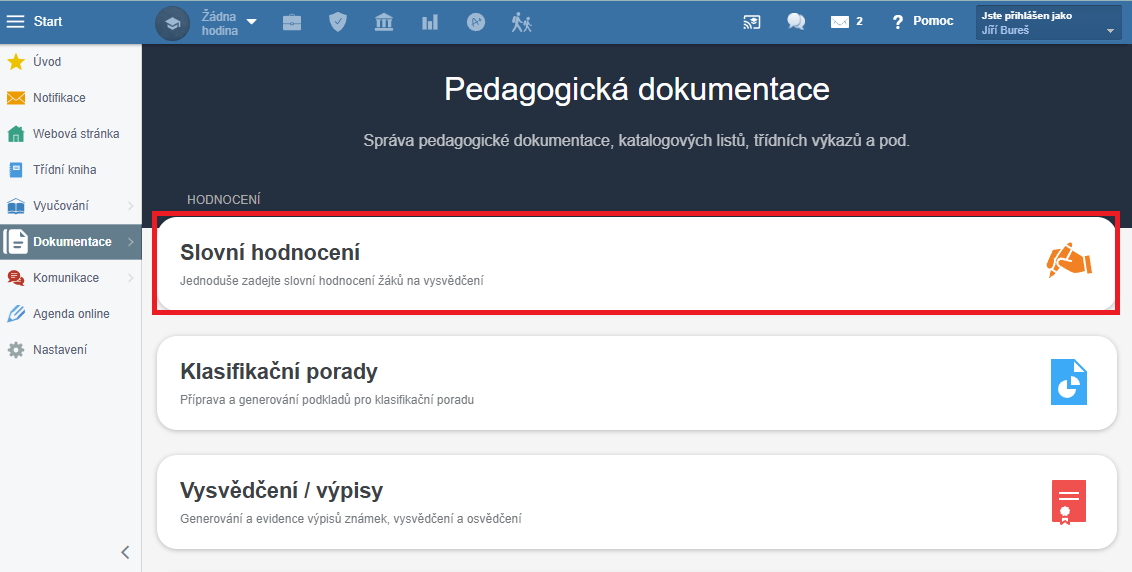
Task: Open the Vysvědčení / výpisy card
Action: click(637, 502)
